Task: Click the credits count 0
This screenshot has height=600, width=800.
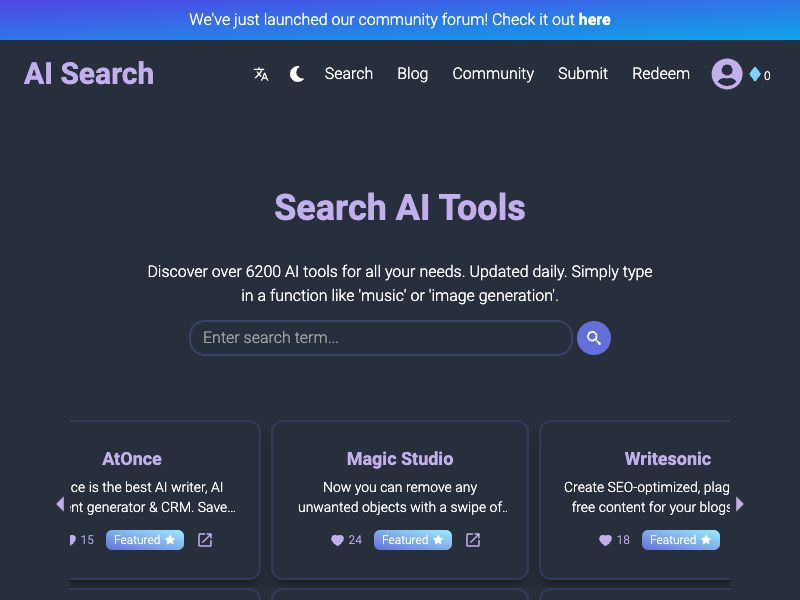Action: coord(767,76)
